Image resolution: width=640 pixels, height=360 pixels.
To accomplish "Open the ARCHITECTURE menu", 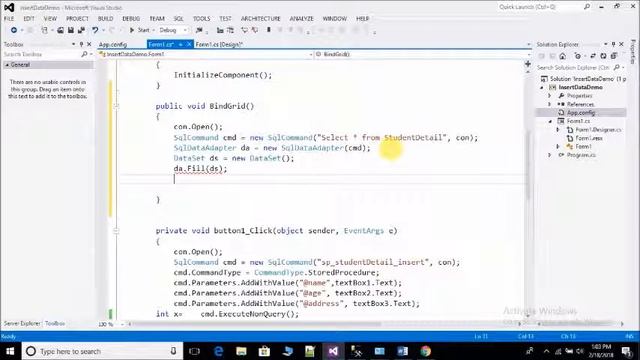I will (x=260, y=19).
